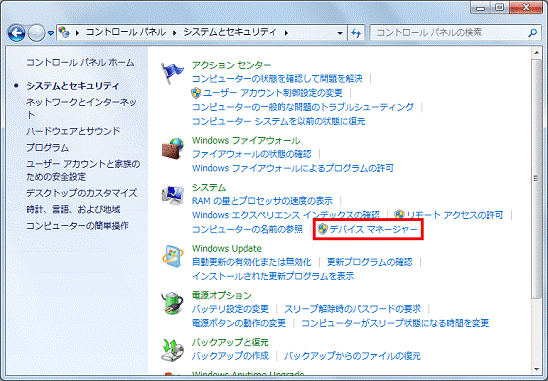Open スリープ解除時のパスワードの要求 link

(x=352, y=309)
